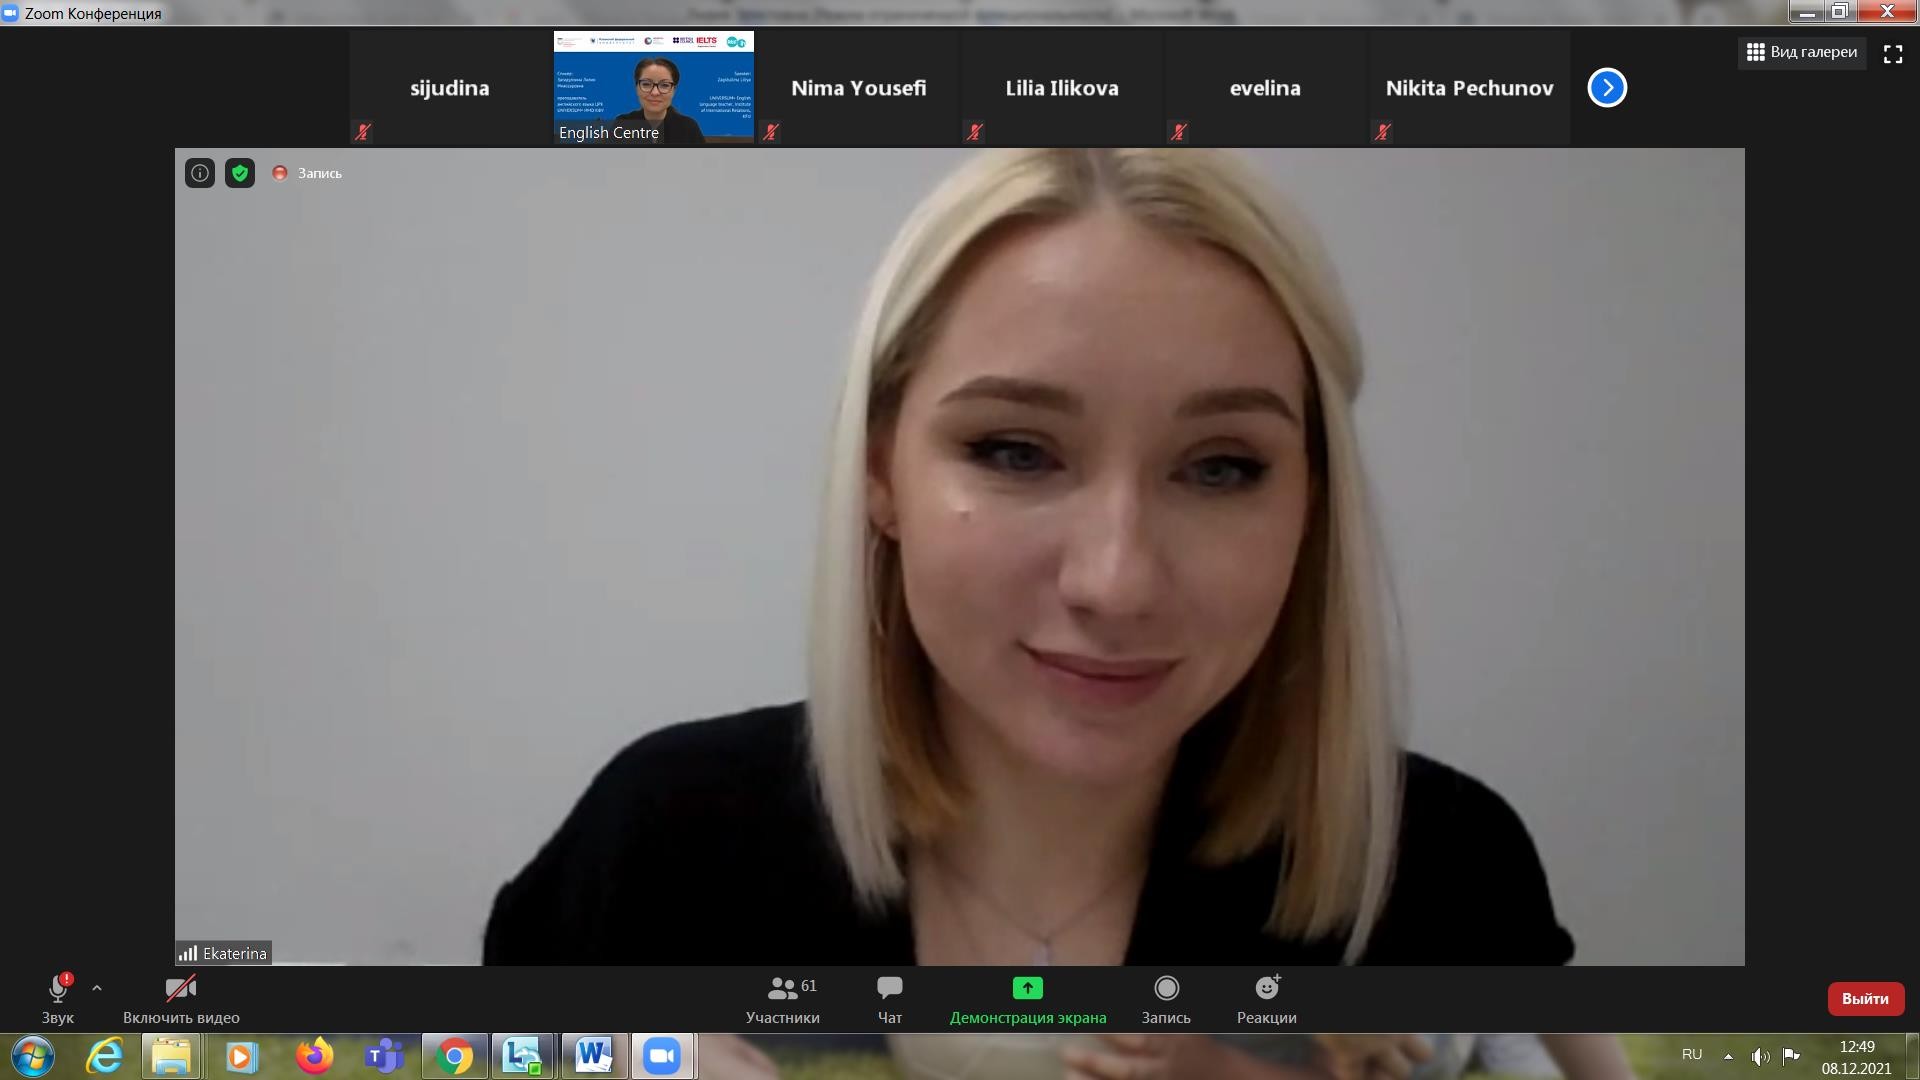Turn on camera with Включить видео
Image resolution: width=1920 pixels, height=1080 pixels.
[181, 999]
